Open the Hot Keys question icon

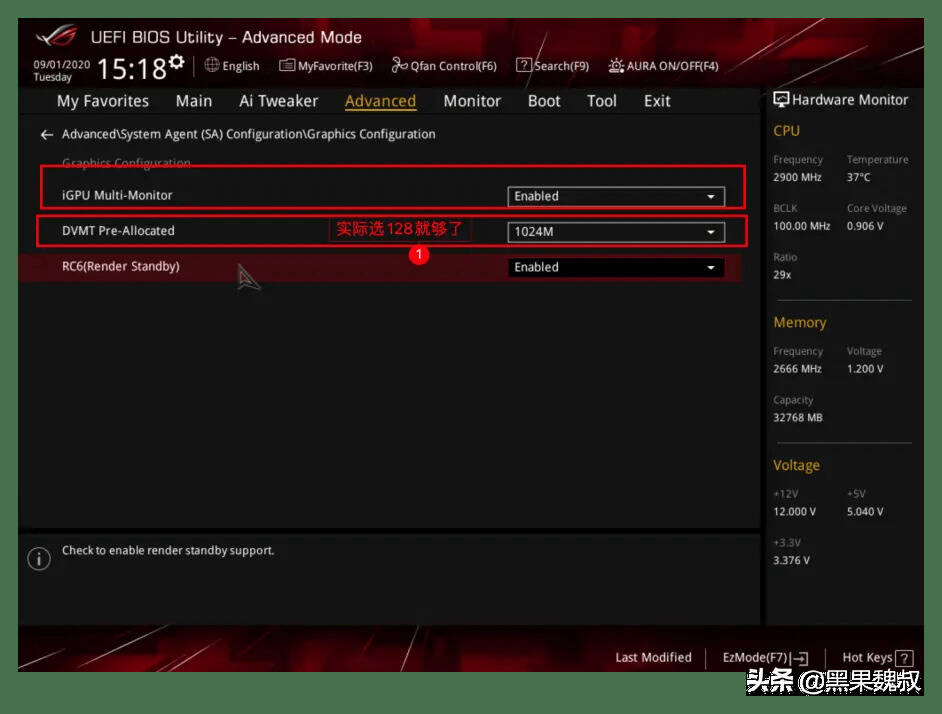(904, 658)
